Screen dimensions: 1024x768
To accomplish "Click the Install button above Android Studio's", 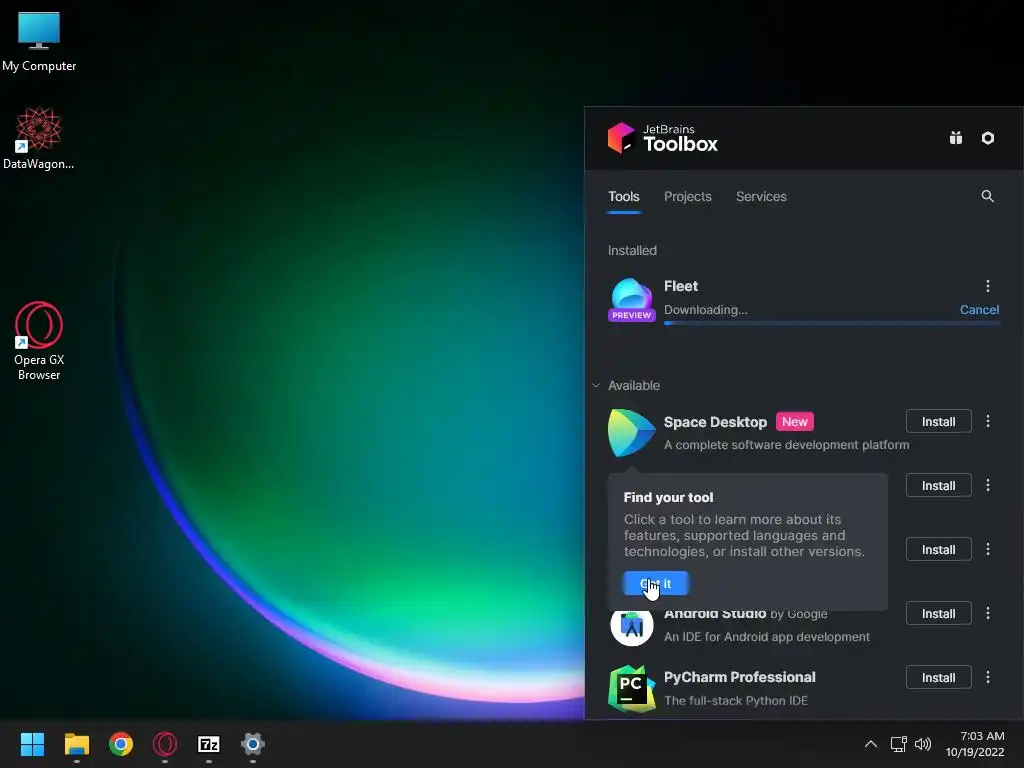I will click(938, 549).
